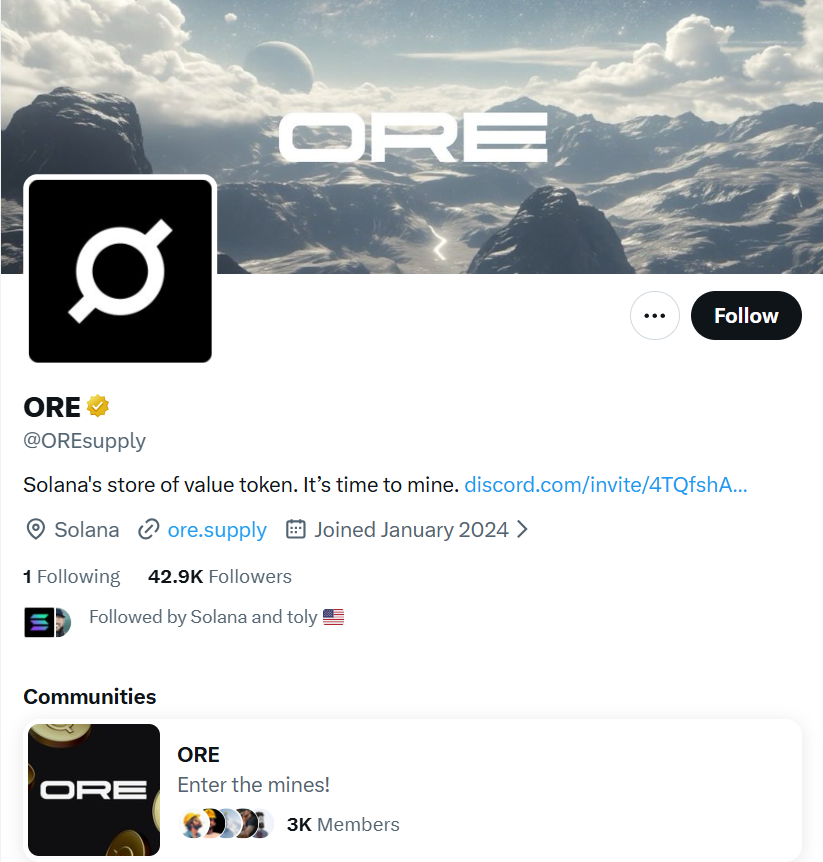Click the chain link icon before ore.supply
This screenshot has height=862, width=823.
pos(148,530)
